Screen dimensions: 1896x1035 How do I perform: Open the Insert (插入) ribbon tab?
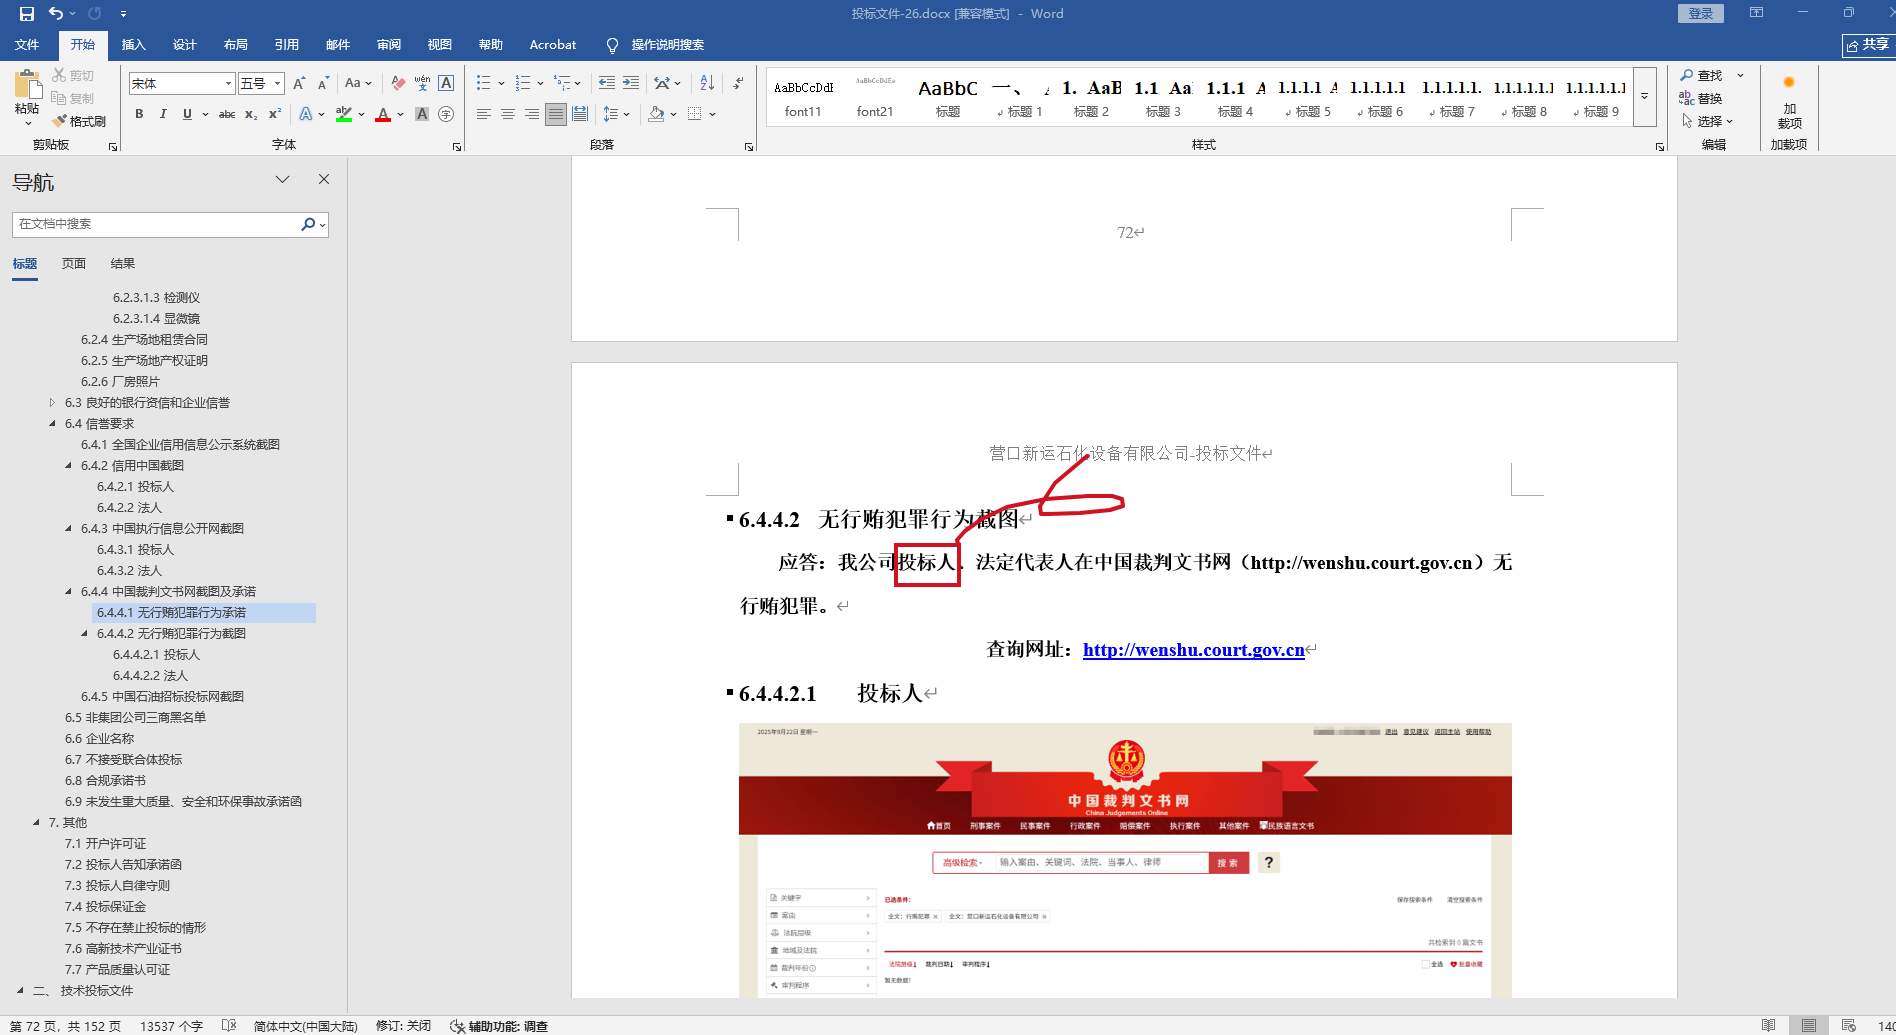pos(133,45)
